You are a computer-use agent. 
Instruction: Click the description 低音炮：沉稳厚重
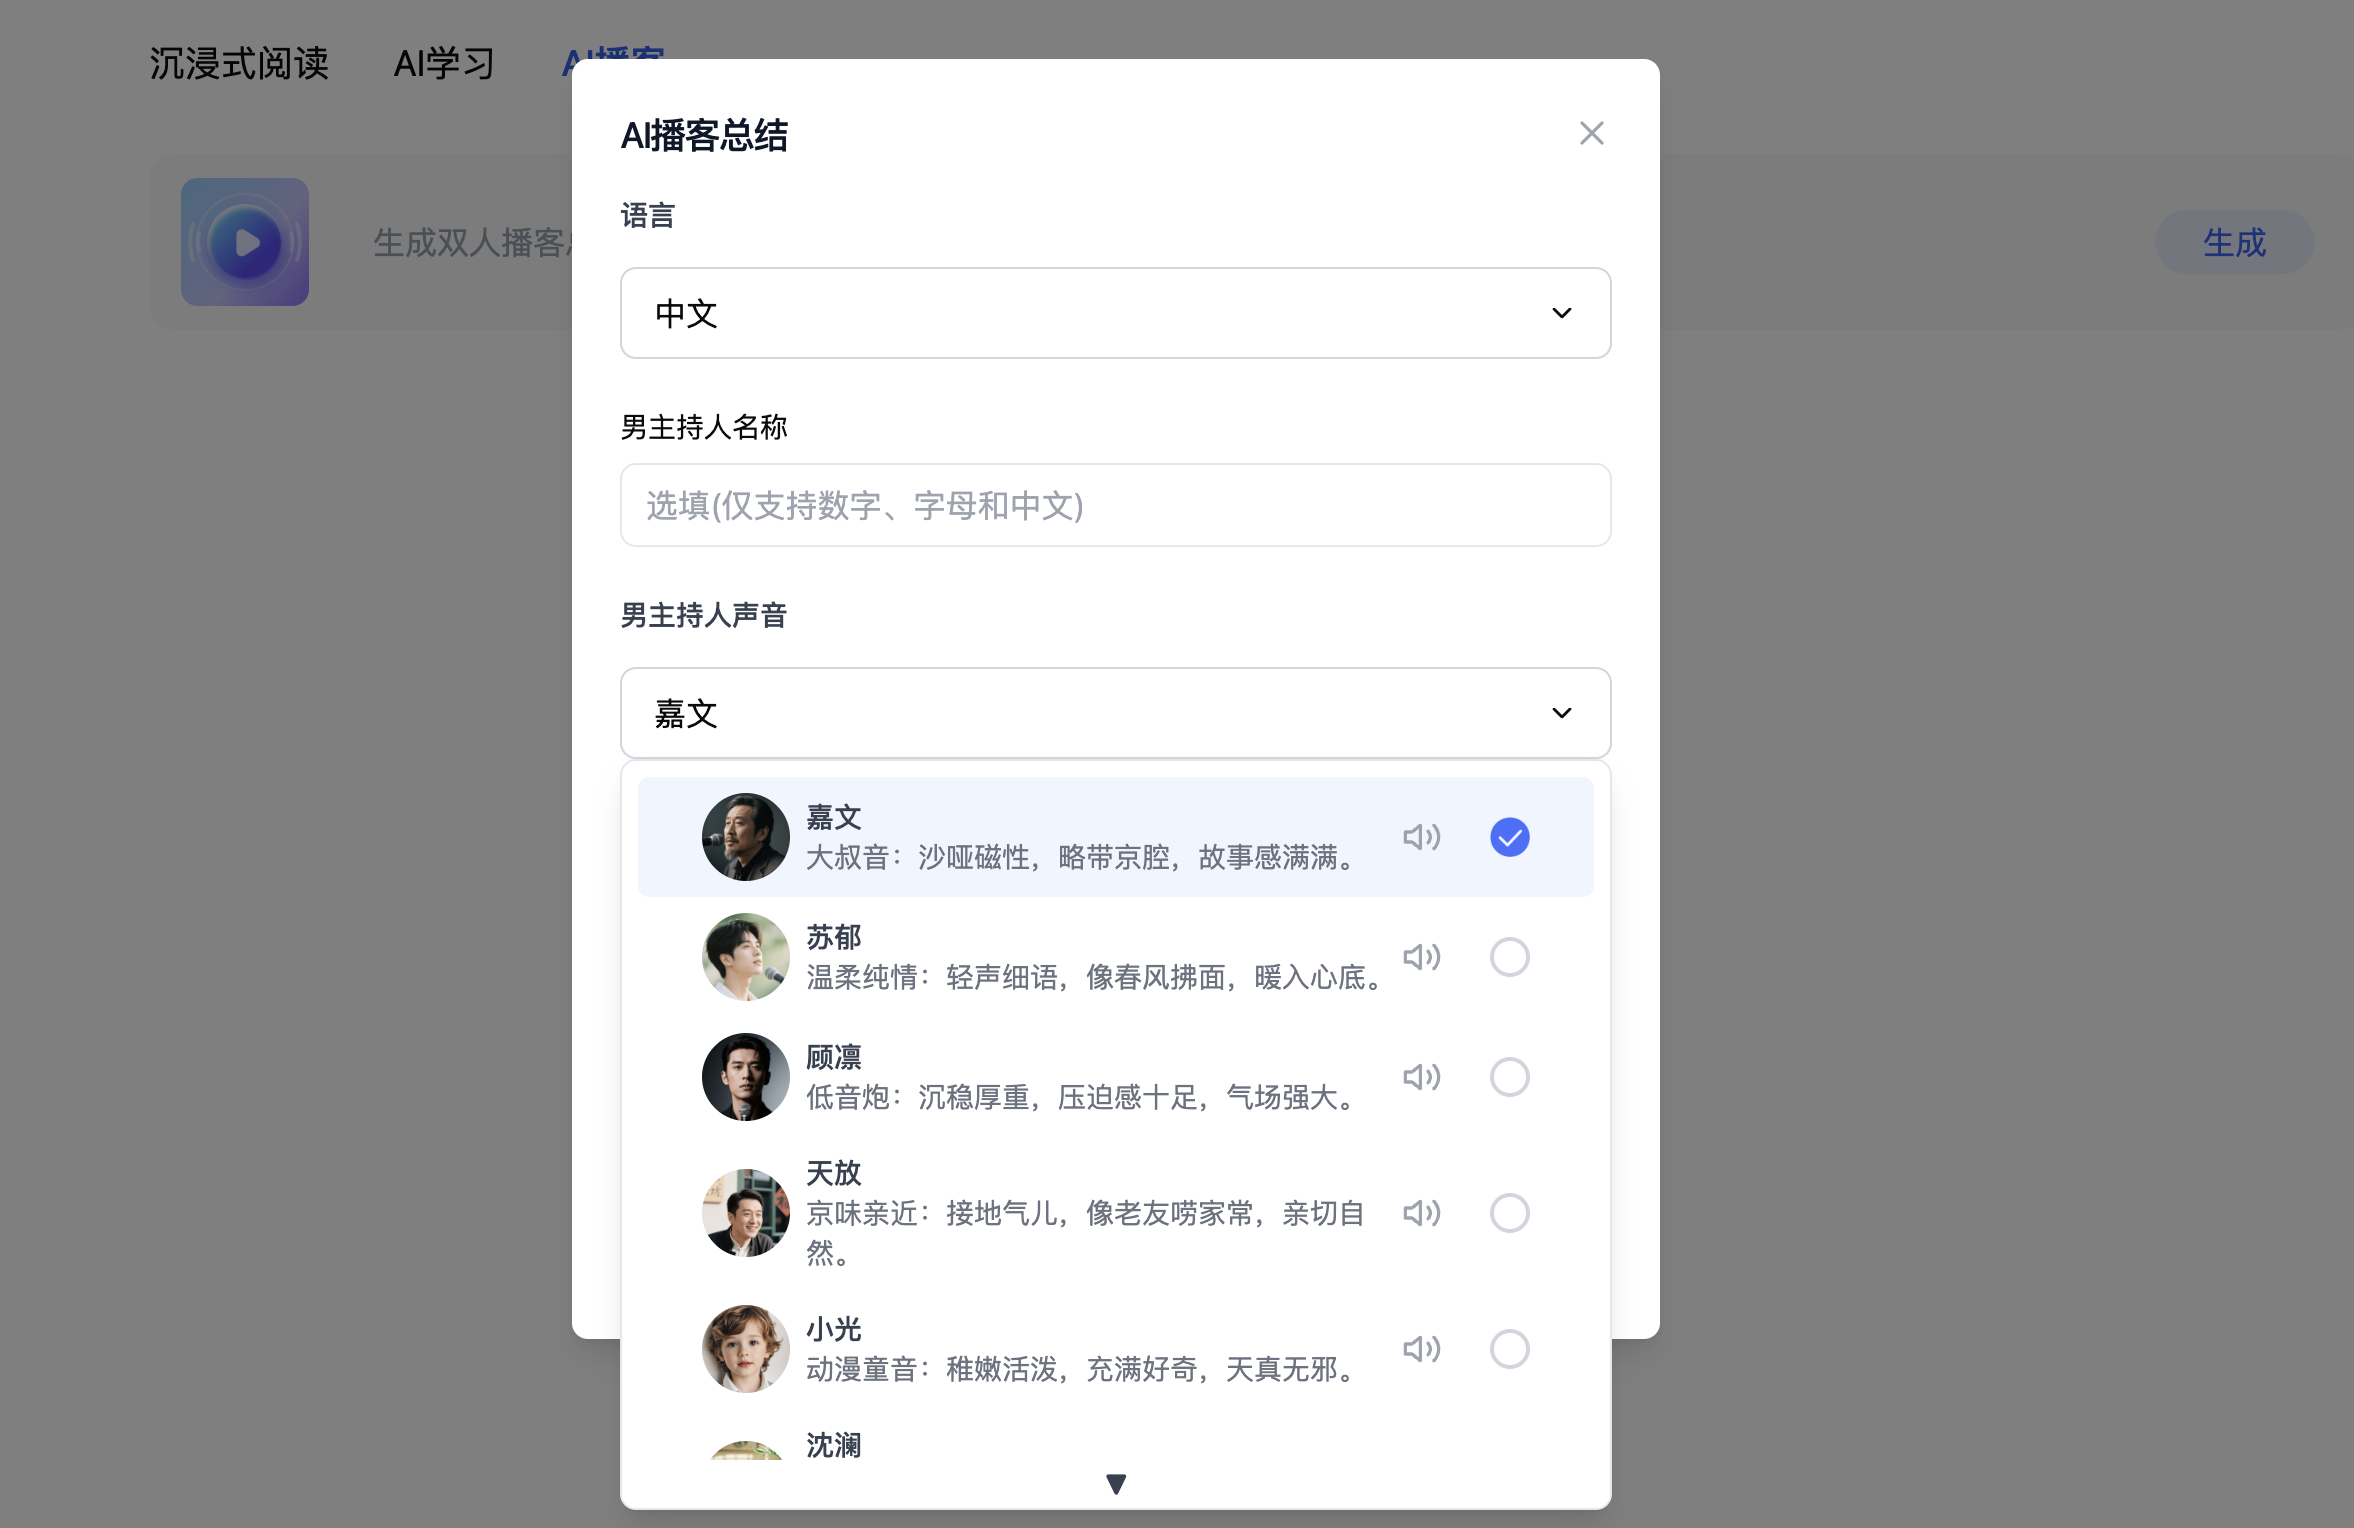tap(1083, 1097)
